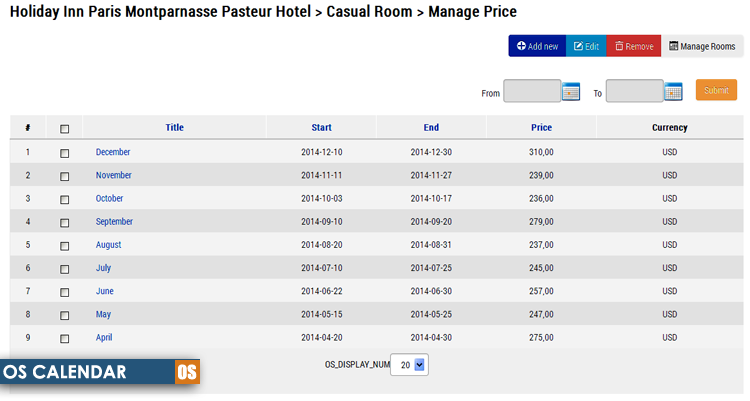This screenshot has height=401, width=750.
Task: Sort table by Title column
Action: click(175, 127)
